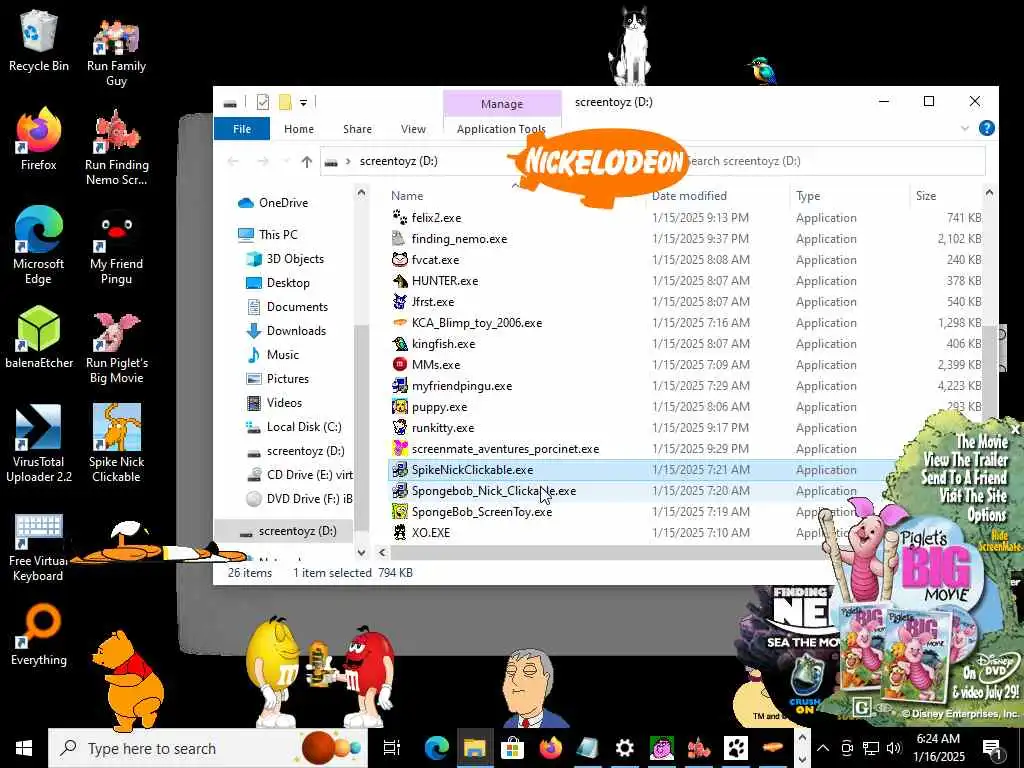
Task: Open Microsoft Edge desktop shortcut
Action: point(39,246)
